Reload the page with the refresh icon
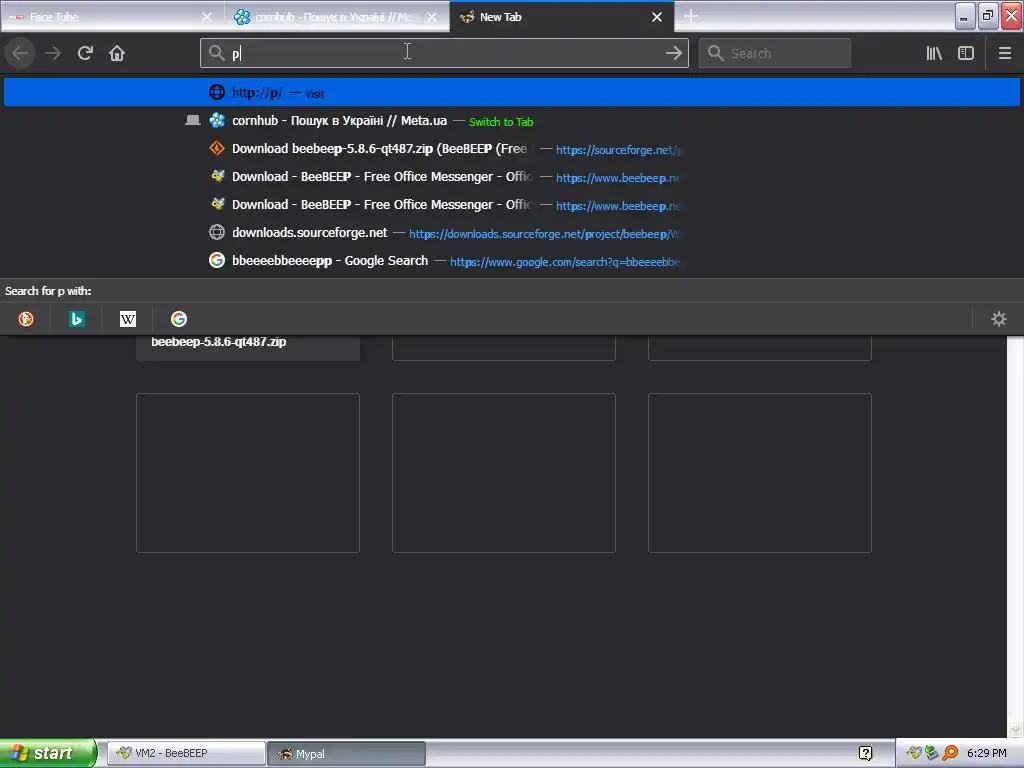The image size is (1024, 768). tap(85, 53)
